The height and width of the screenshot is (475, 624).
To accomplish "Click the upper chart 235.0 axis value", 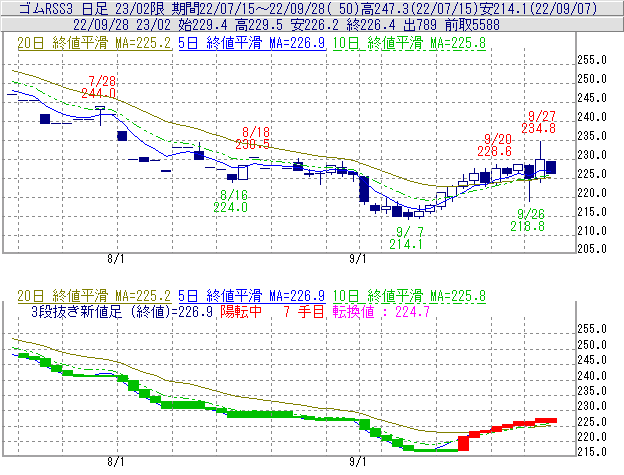I will pos(592,136).
